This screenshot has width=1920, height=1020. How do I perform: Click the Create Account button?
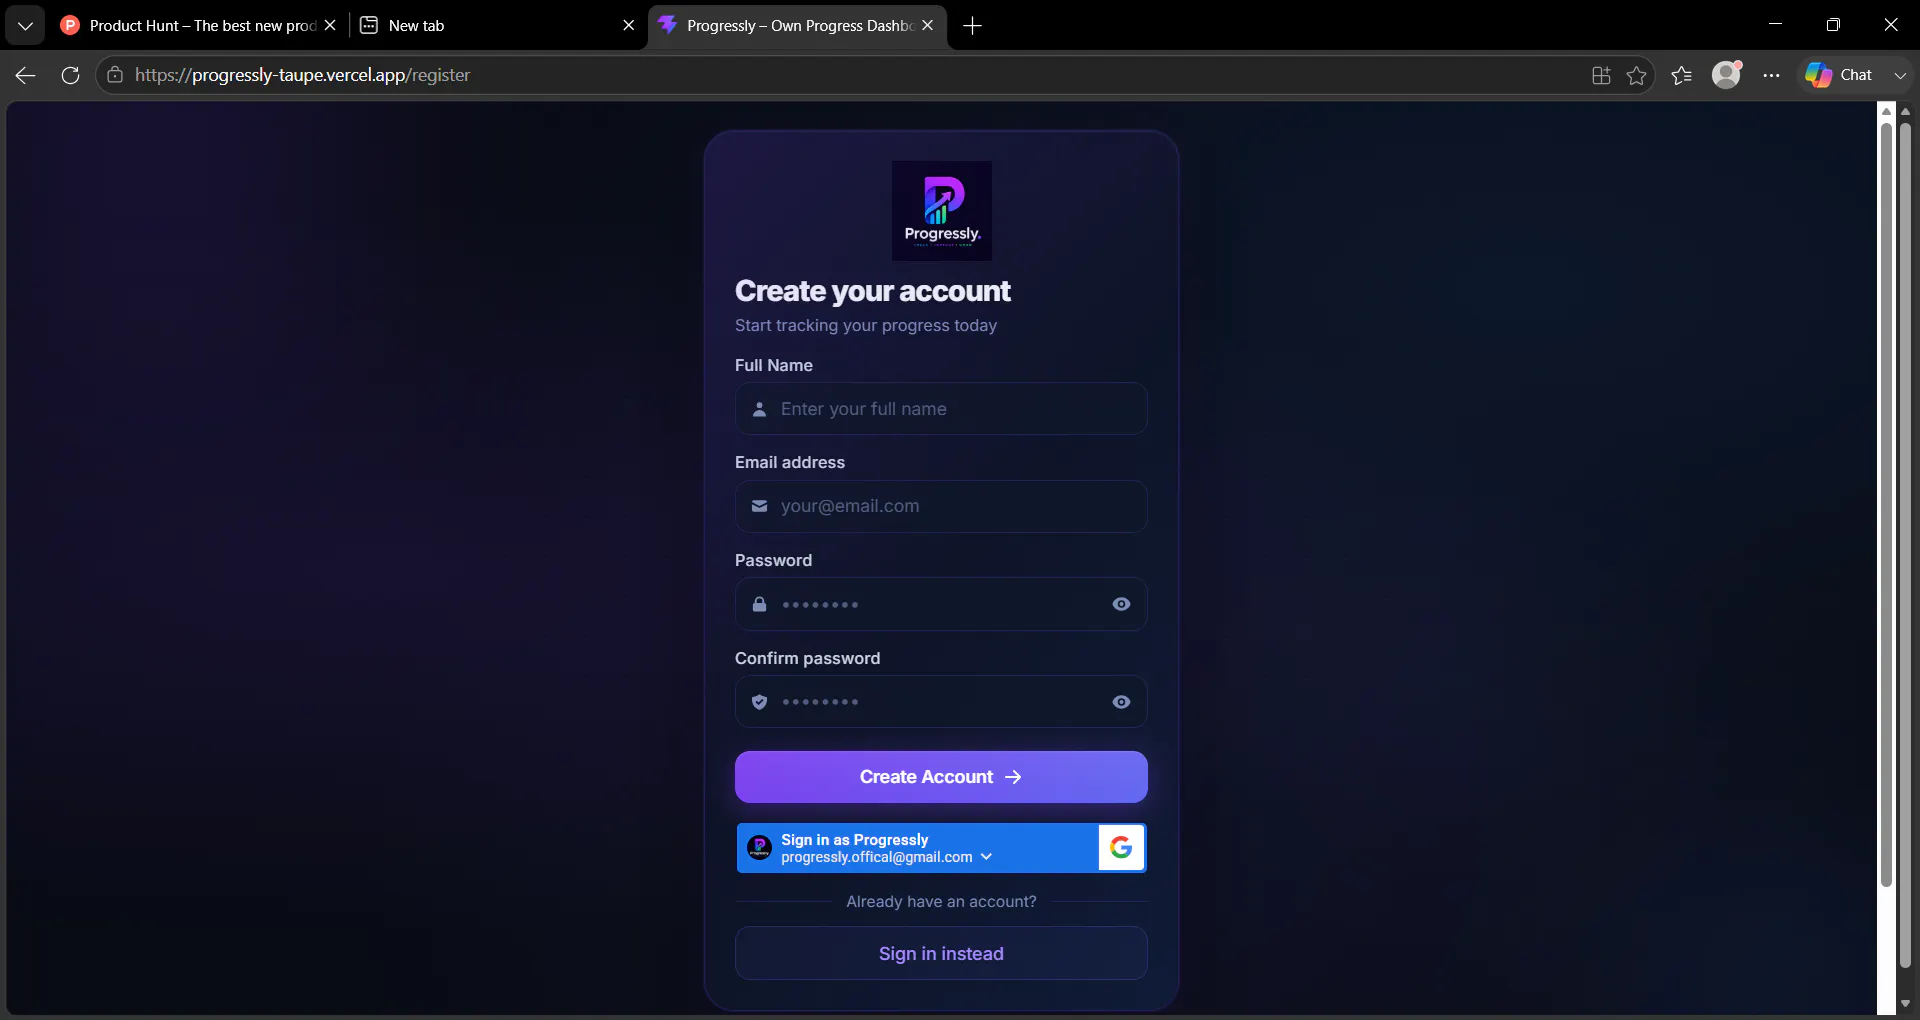941,777
